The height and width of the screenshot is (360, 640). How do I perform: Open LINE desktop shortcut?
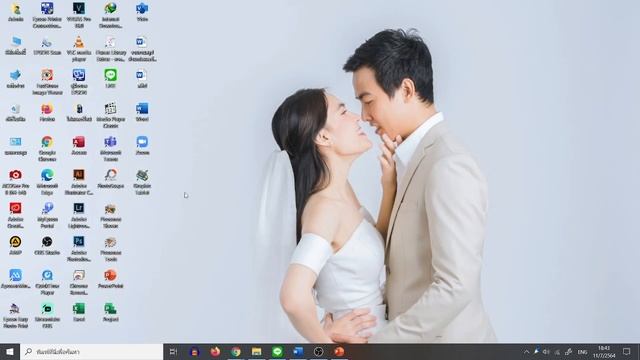[x=110, y=78]
